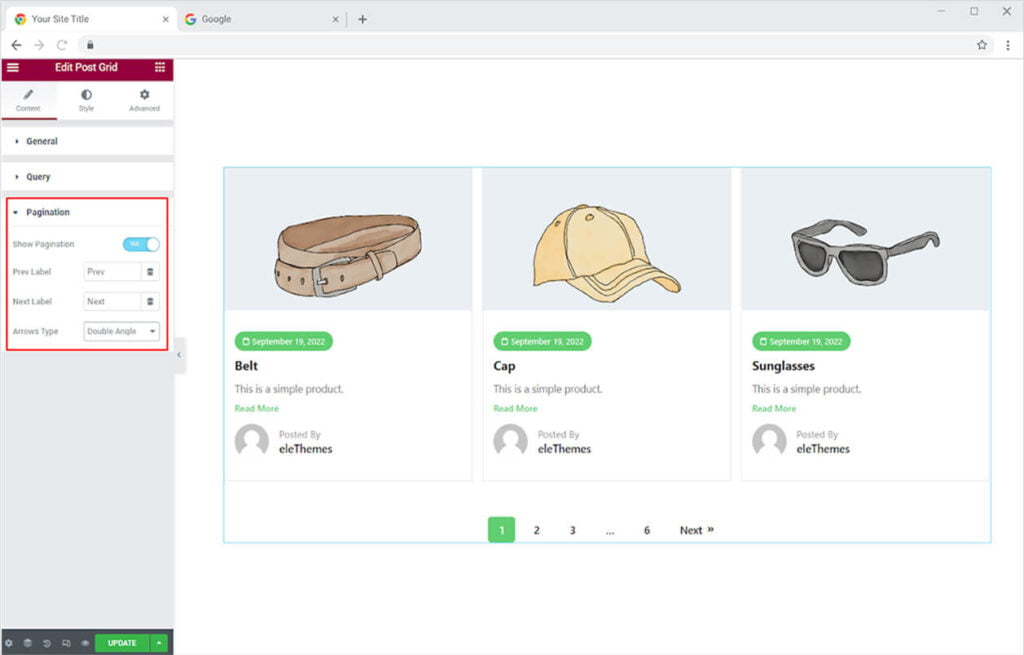Toggle the Show Pagination switch
The image size is (1024, 655).
pyautogui.click(x=141, y=244)
